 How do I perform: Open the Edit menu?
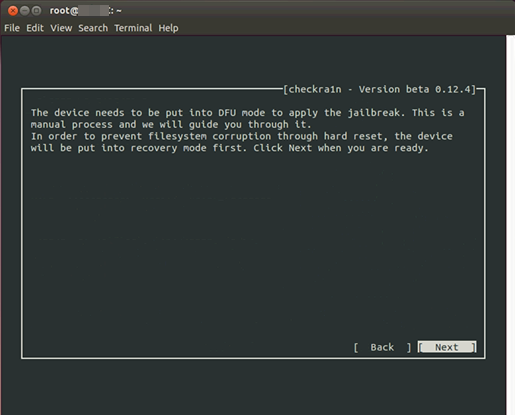click(35, 28)
